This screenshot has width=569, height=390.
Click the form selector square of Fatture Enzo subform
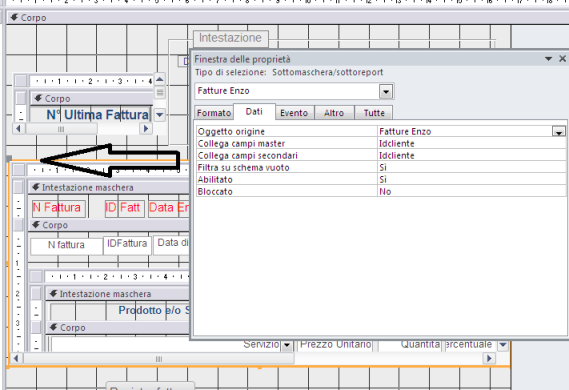[19, 169]
